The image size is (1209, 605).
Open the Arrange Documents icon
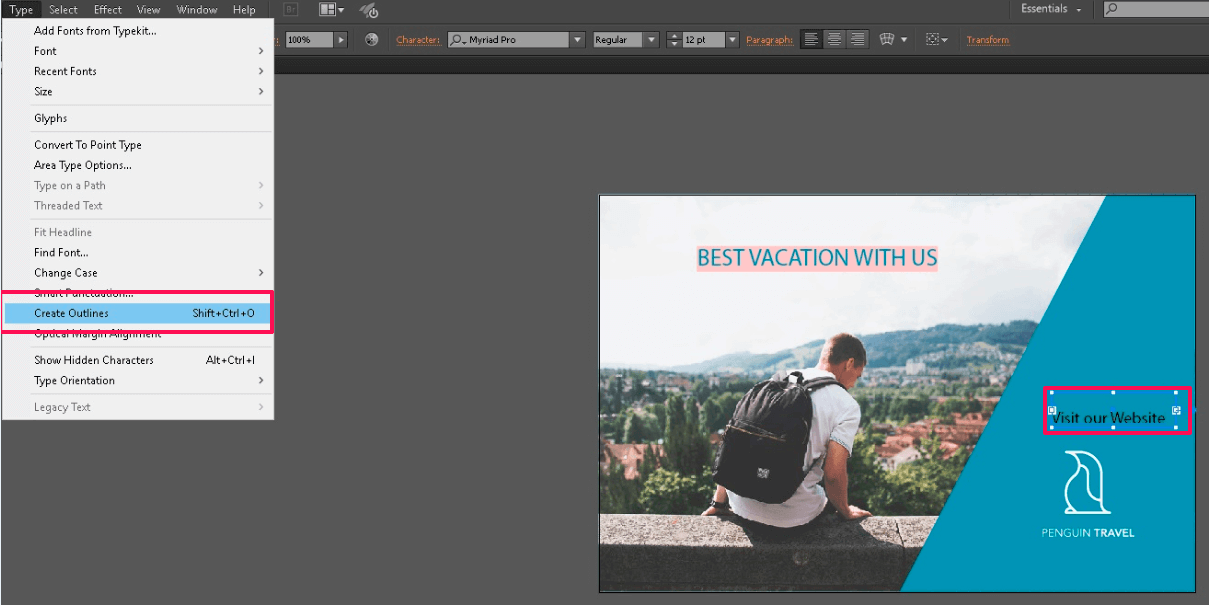click(x=325, y=9)
